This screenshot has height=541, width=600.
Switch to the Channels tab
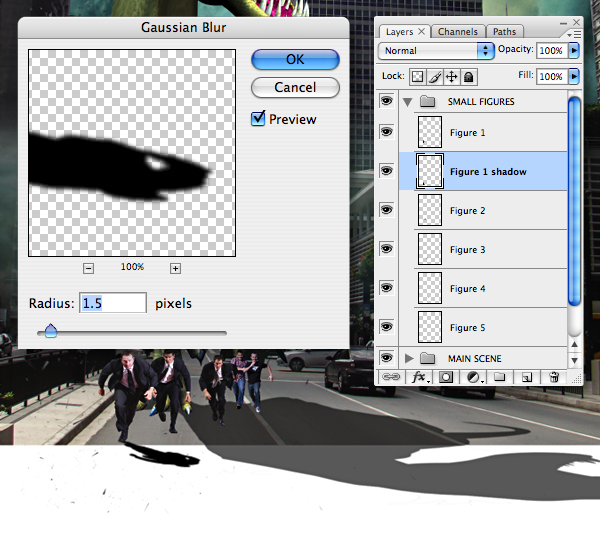[458, 32]
